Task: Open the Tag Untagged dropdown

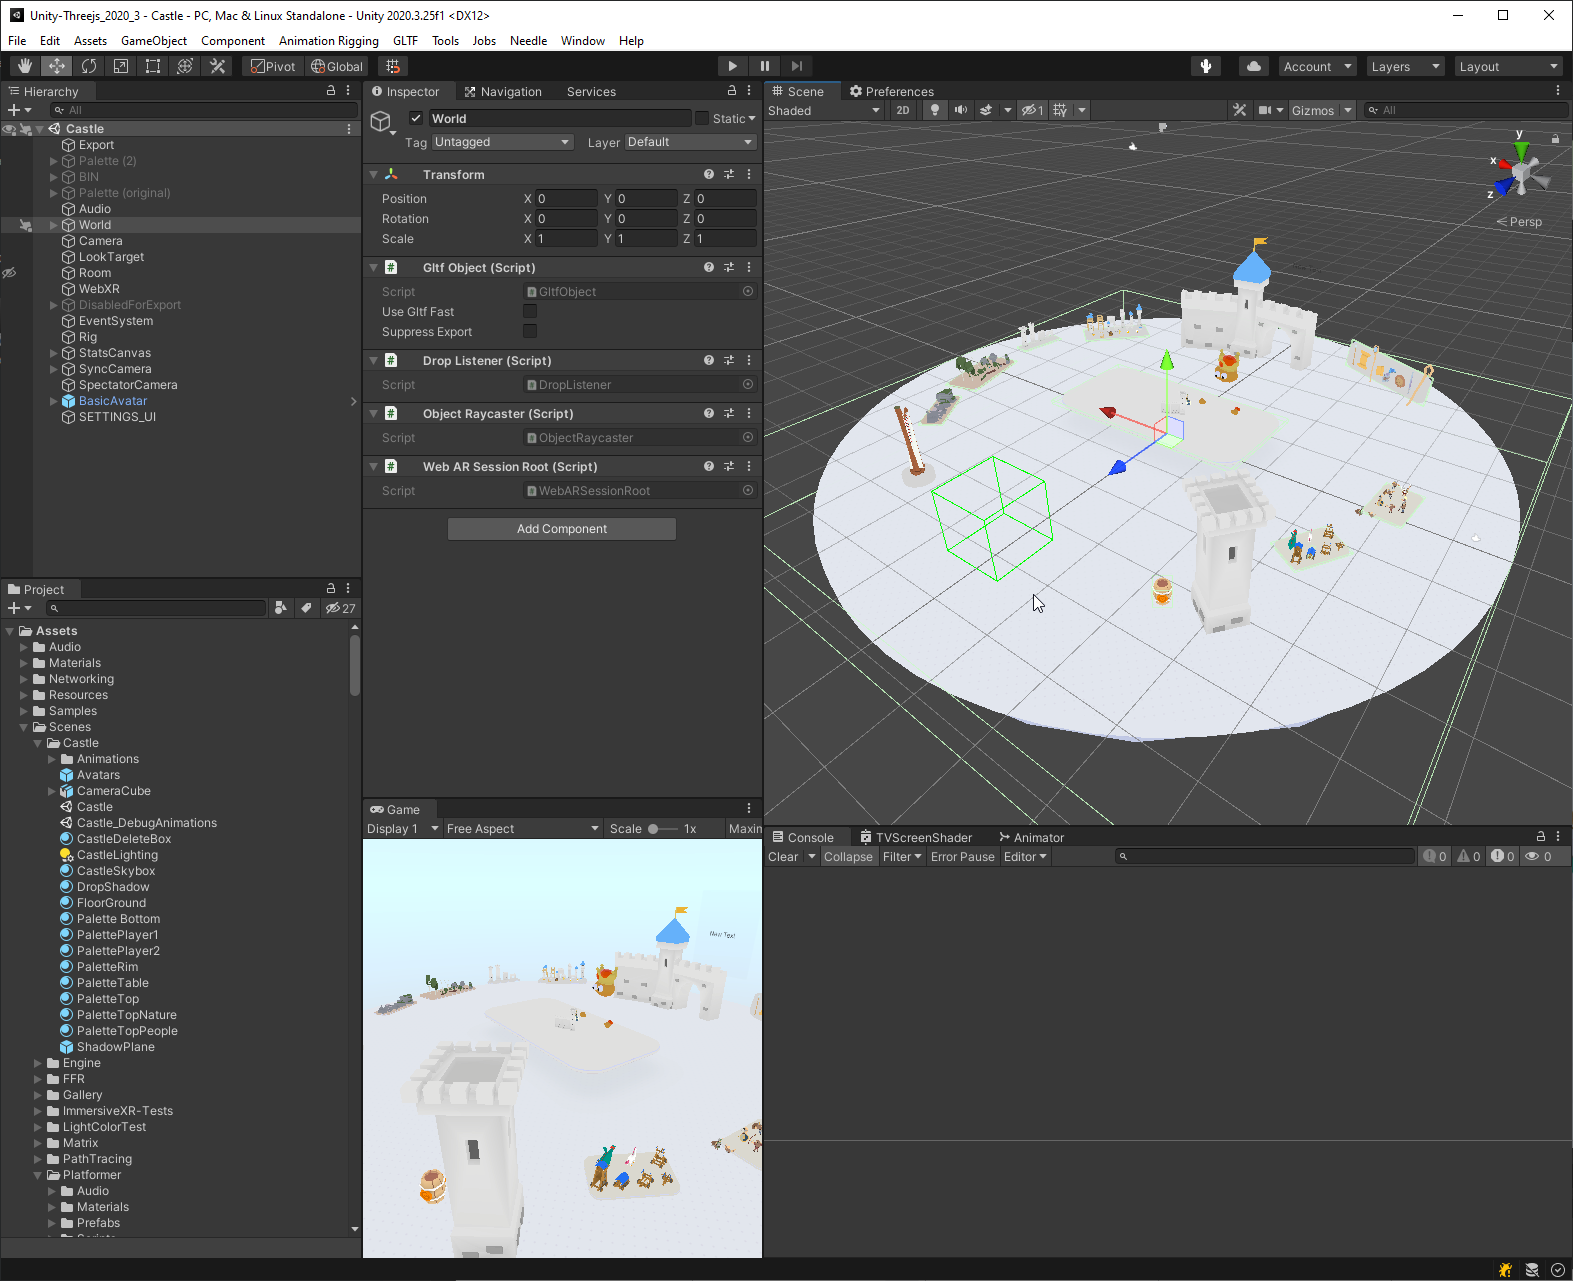Action: (502, 142)
